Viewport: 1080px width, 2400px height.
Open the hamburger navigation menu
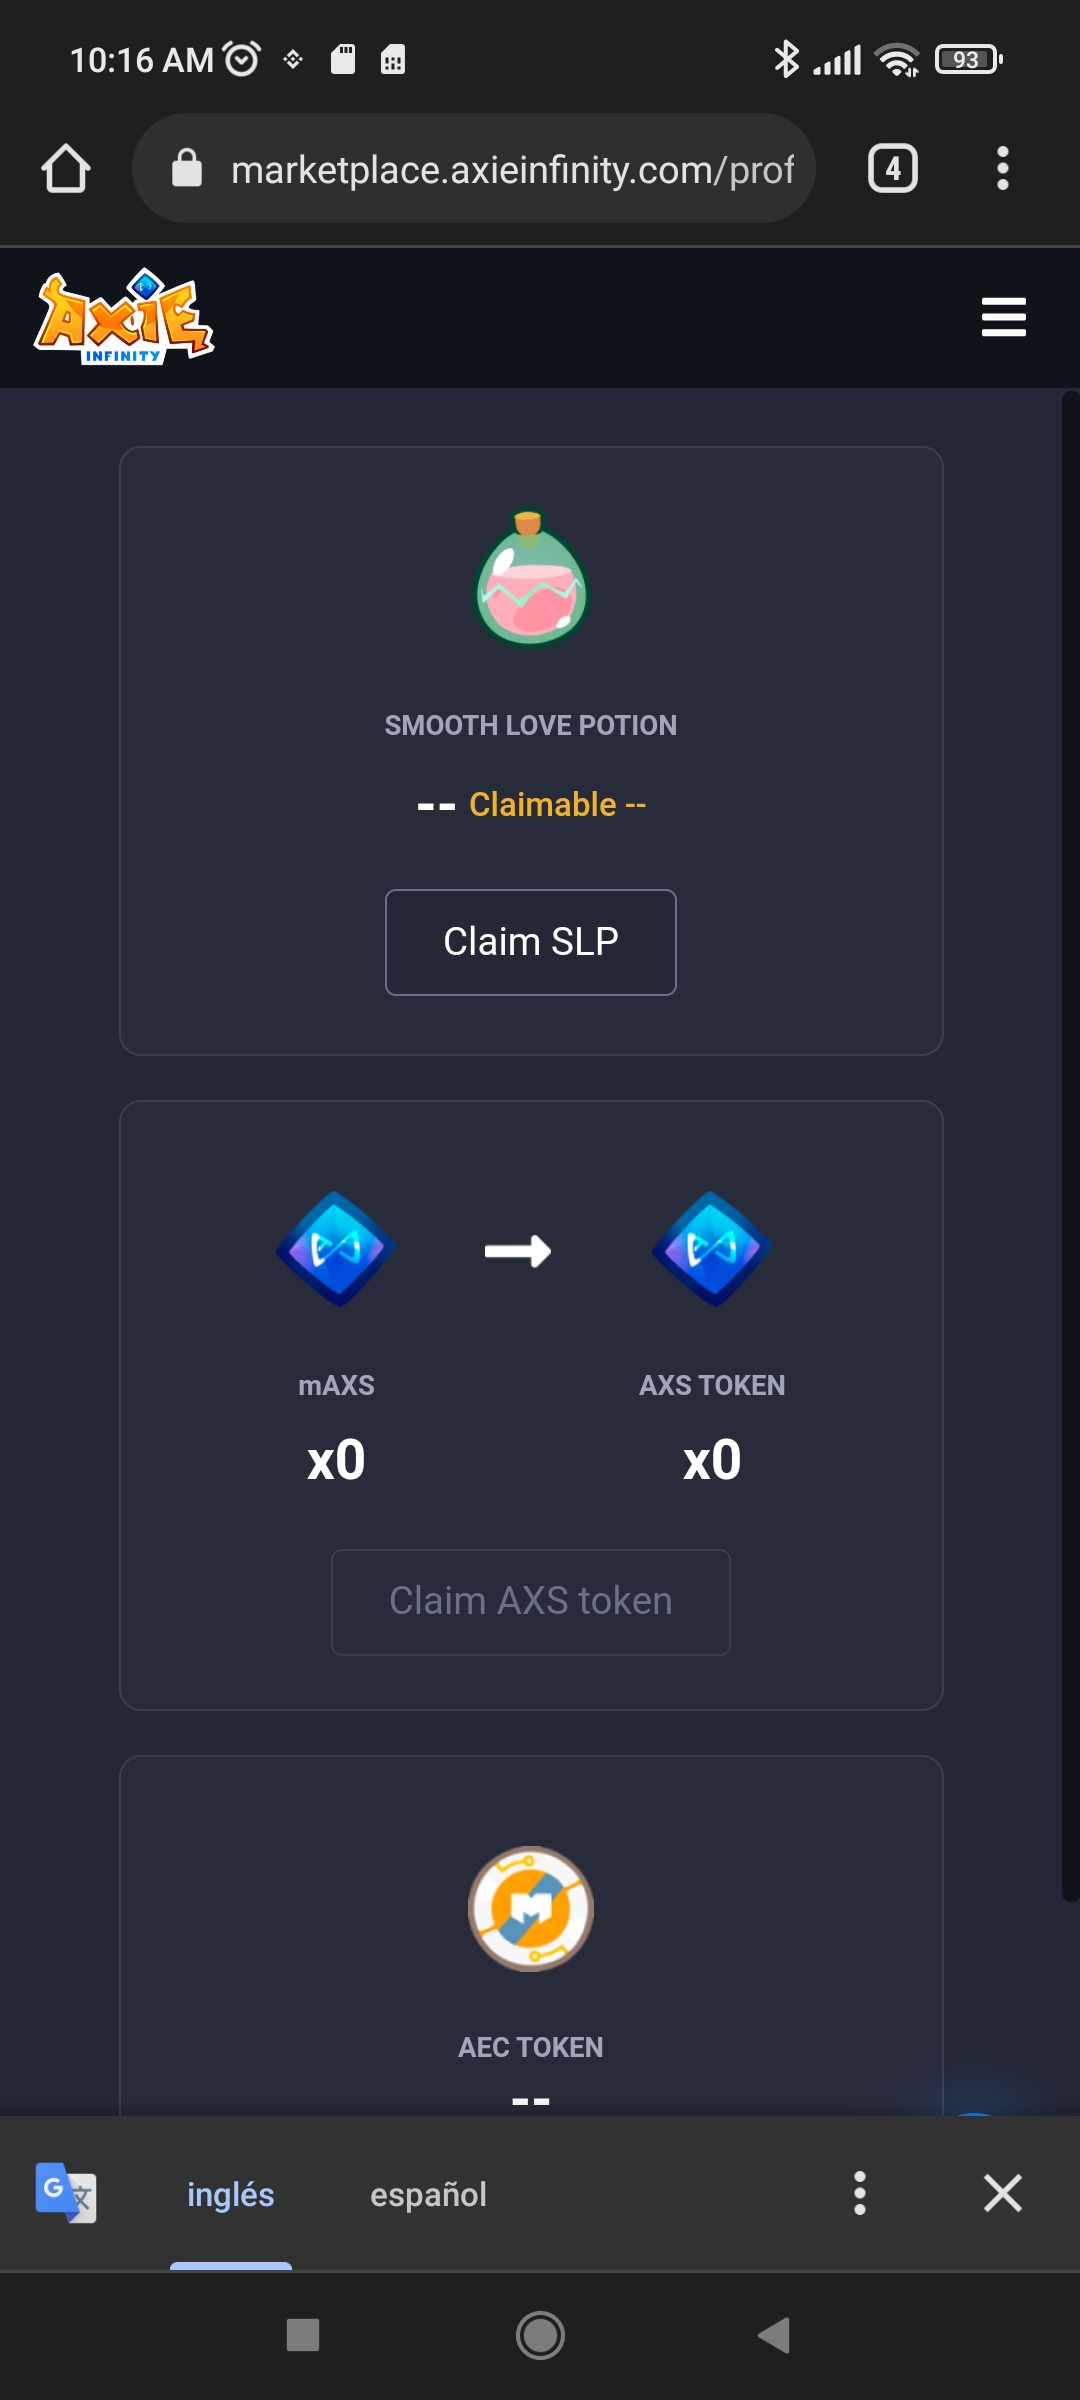(x=1003, y=317)
